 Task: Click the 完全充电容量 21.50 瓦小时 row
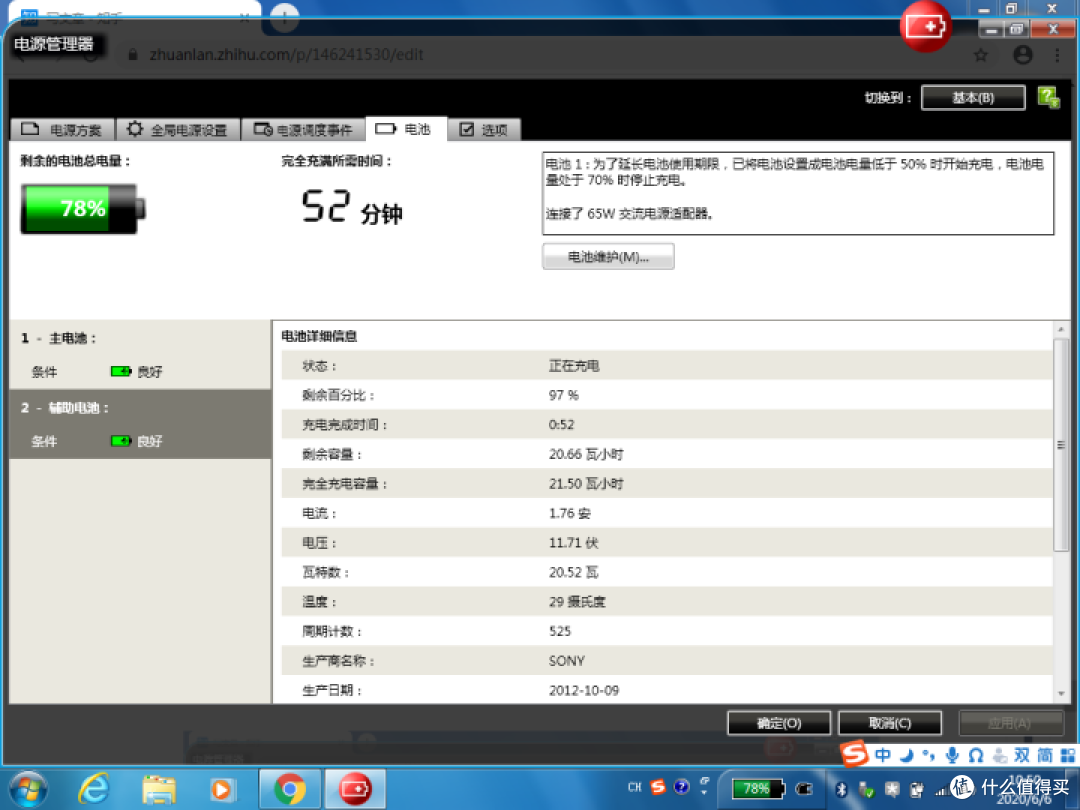(x=666, y=484)
